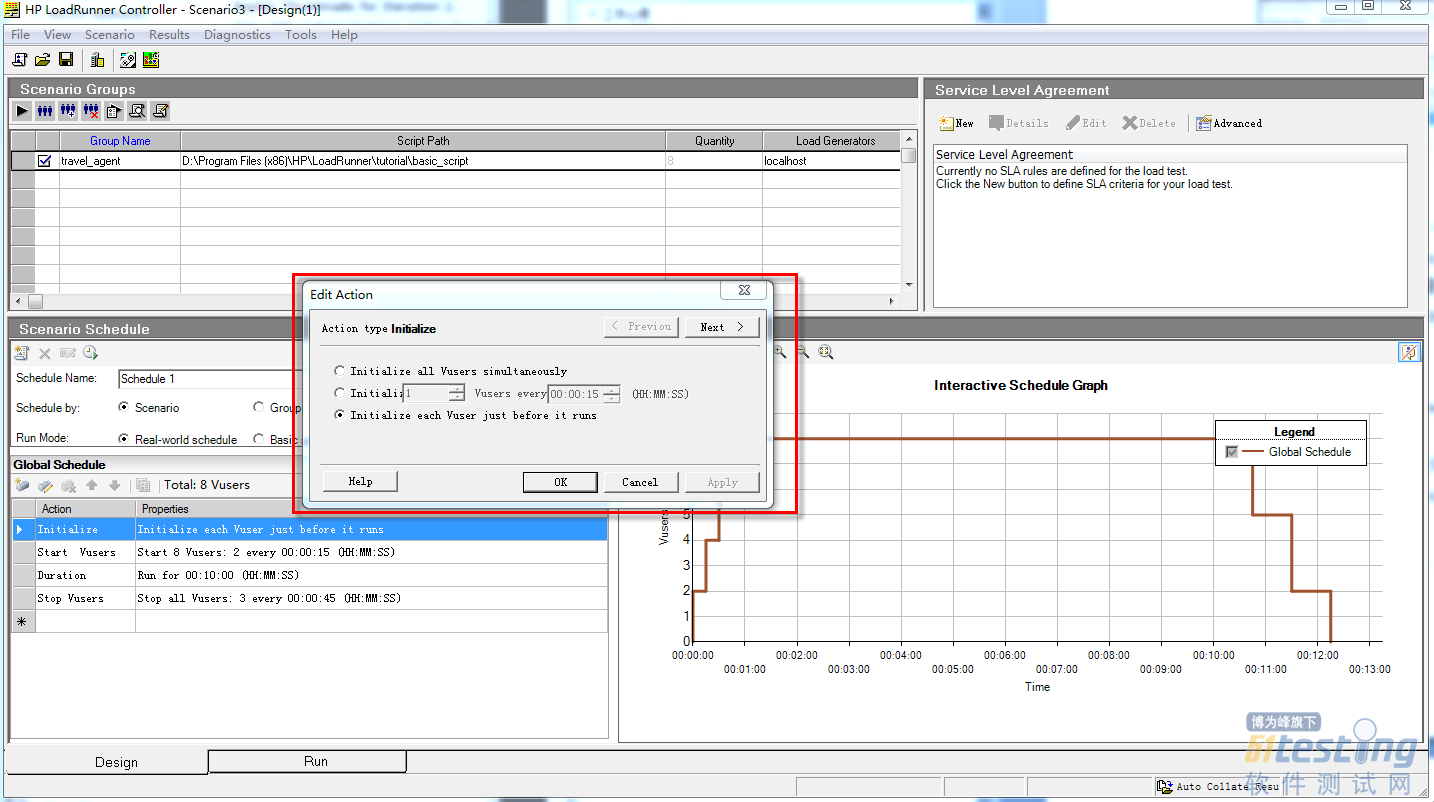Click the Design view toolbar icon
Image resolution: width=1434 pixels, height=802 pixels.
pyautogui.click(x=128, y=60)
